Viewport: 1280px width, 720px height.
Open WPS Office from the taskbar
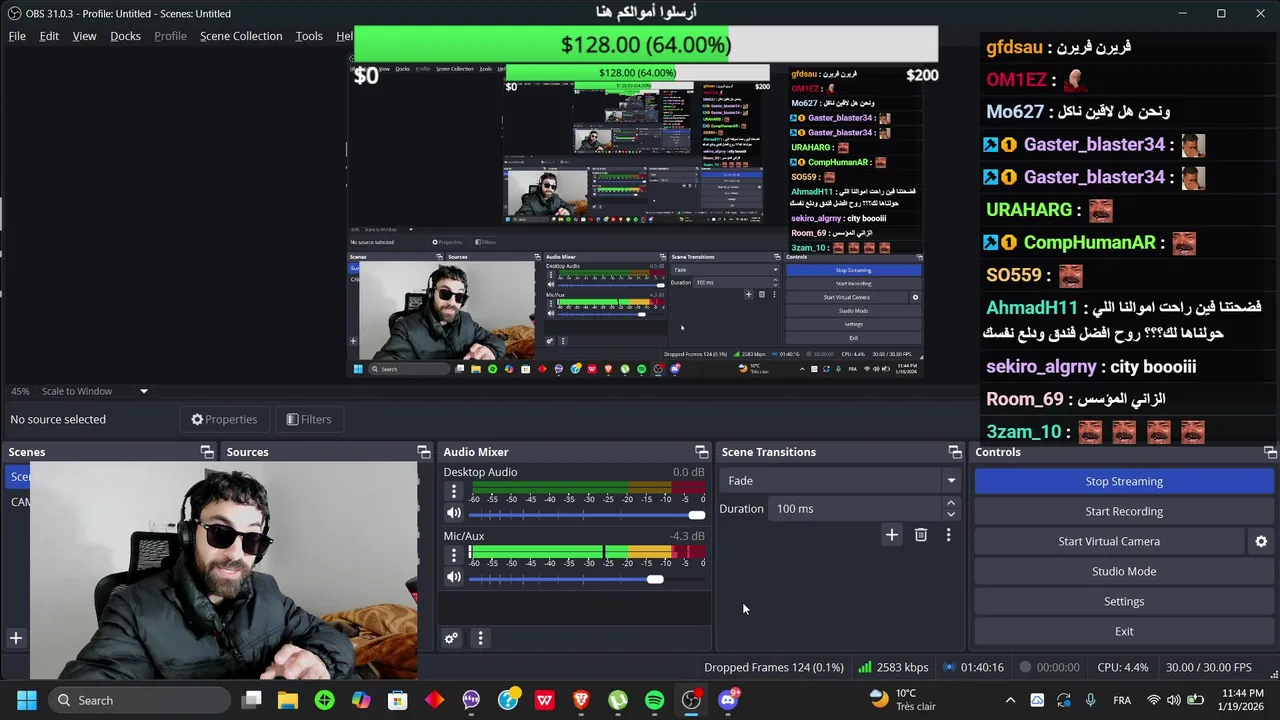coord(544,700)
